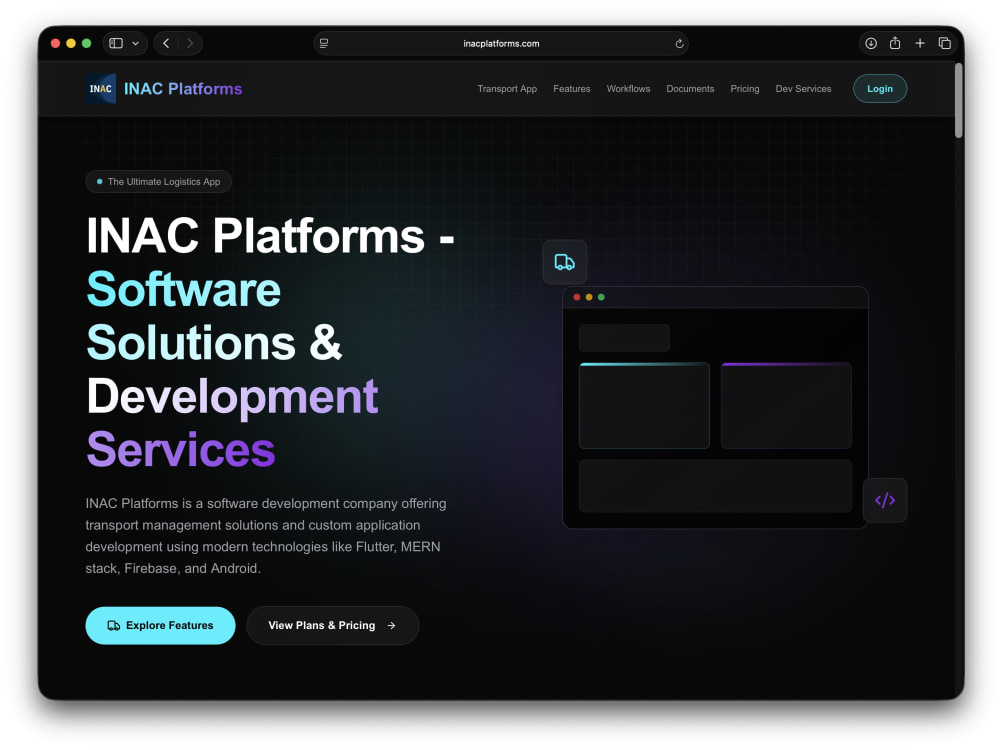Click the floating truck icon tile
1000x750 pixels.
pyautogui.click(x=564, y=262)
